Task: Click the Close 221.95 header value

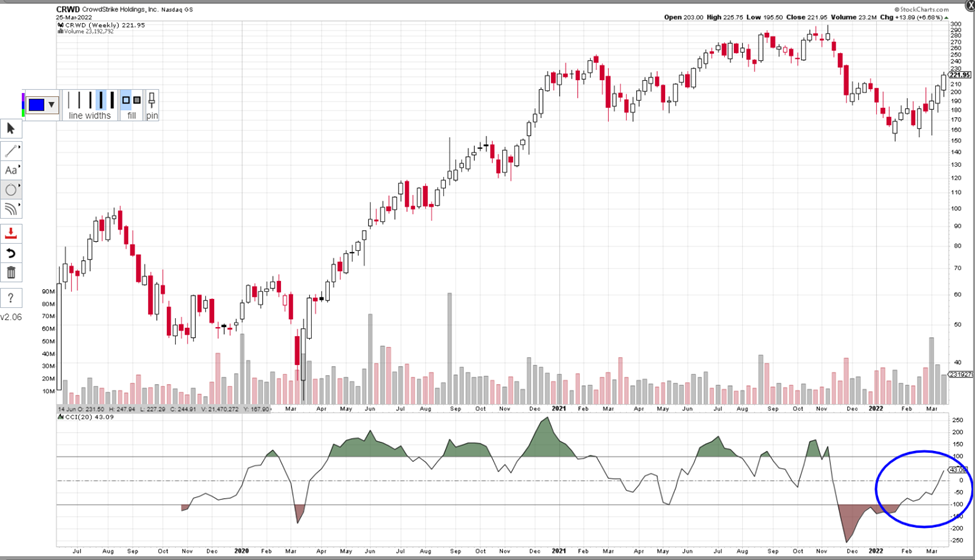Action: [x=808, y=17]
